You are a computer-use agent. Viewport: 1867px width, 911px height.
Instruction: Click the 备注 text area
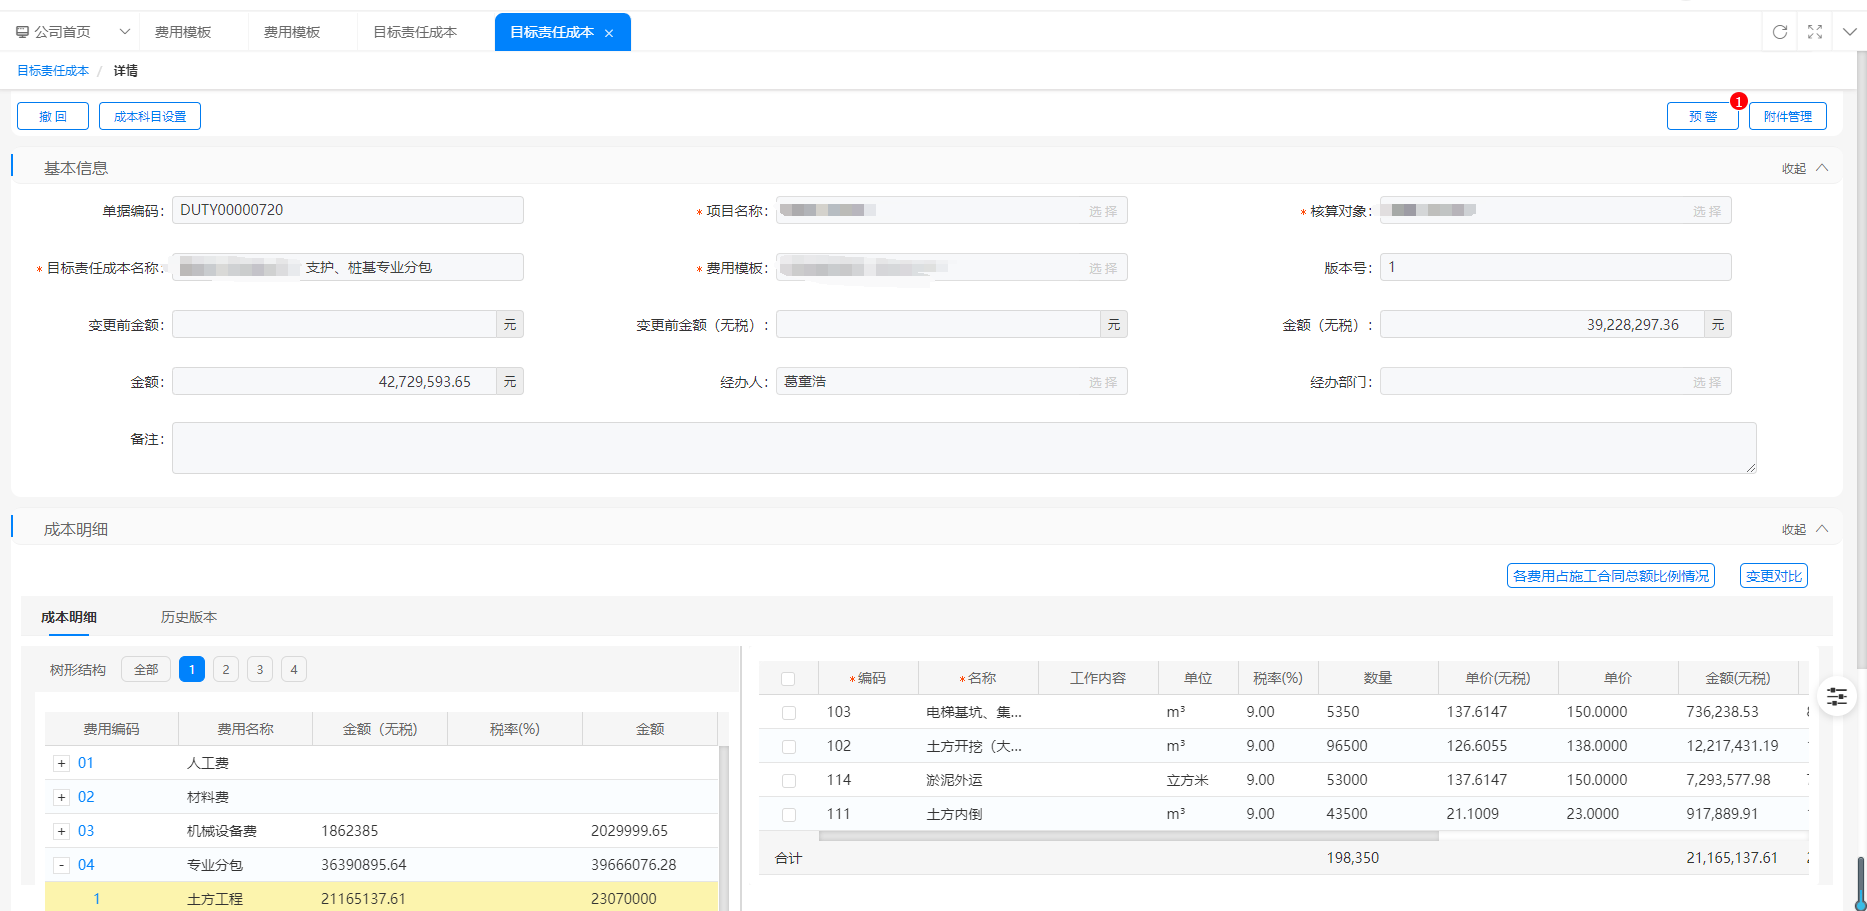point(964,448)
